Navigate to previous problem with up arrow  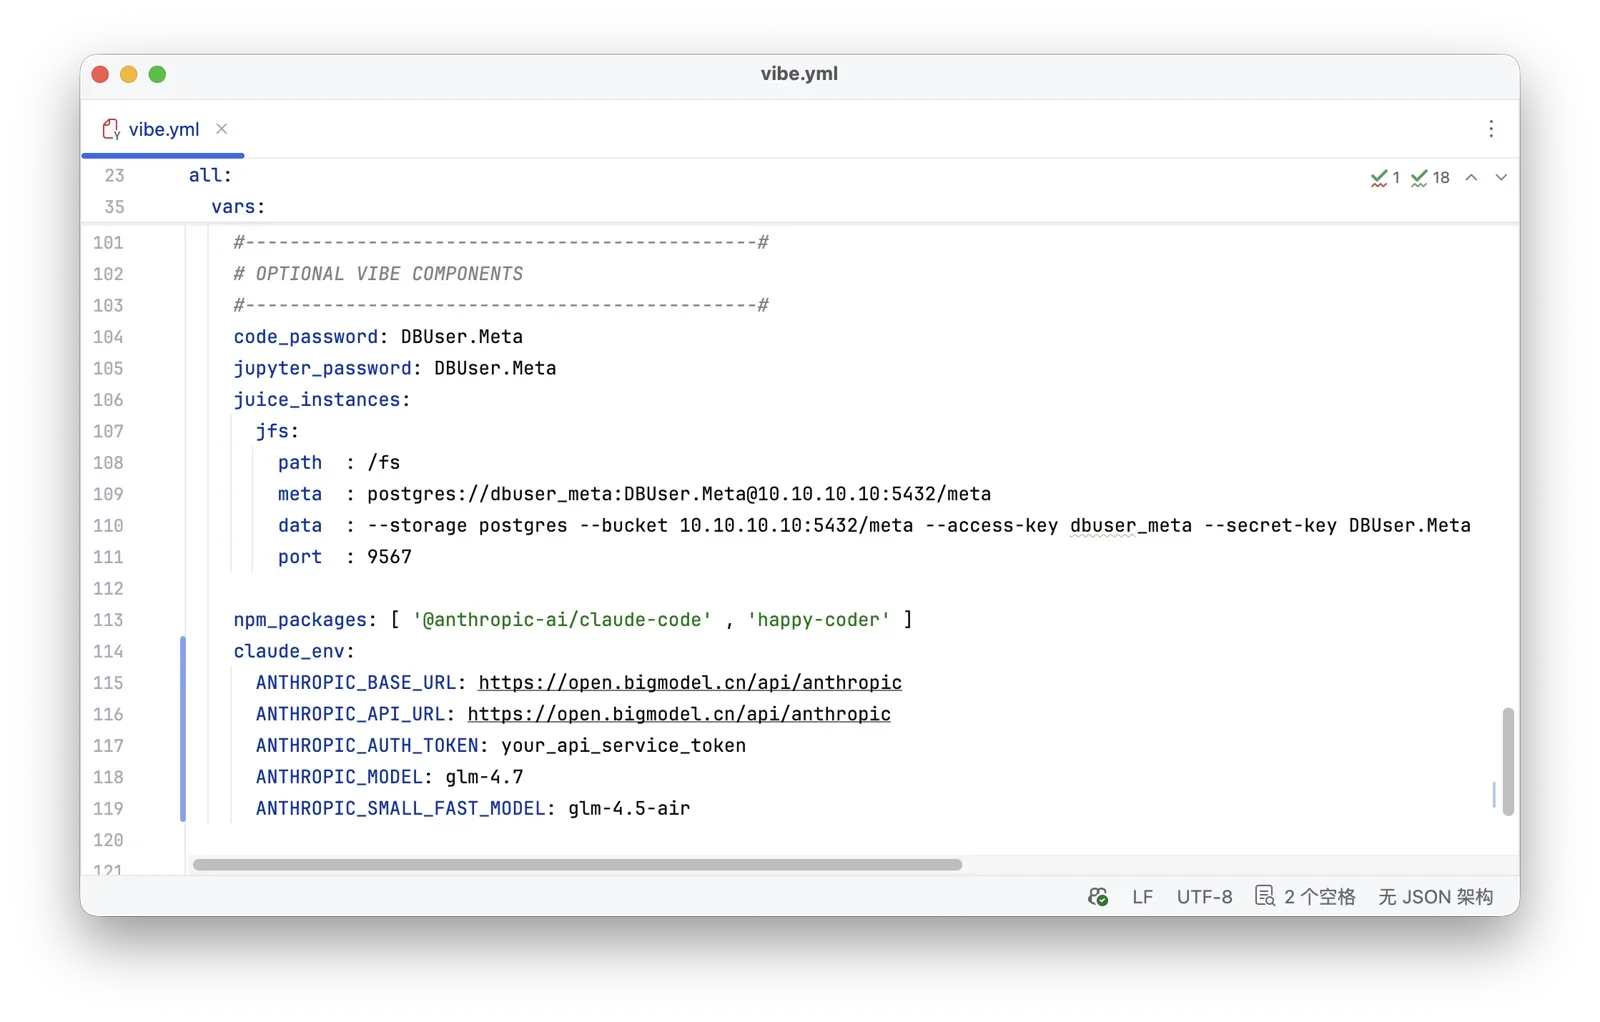coord(1470,177)
